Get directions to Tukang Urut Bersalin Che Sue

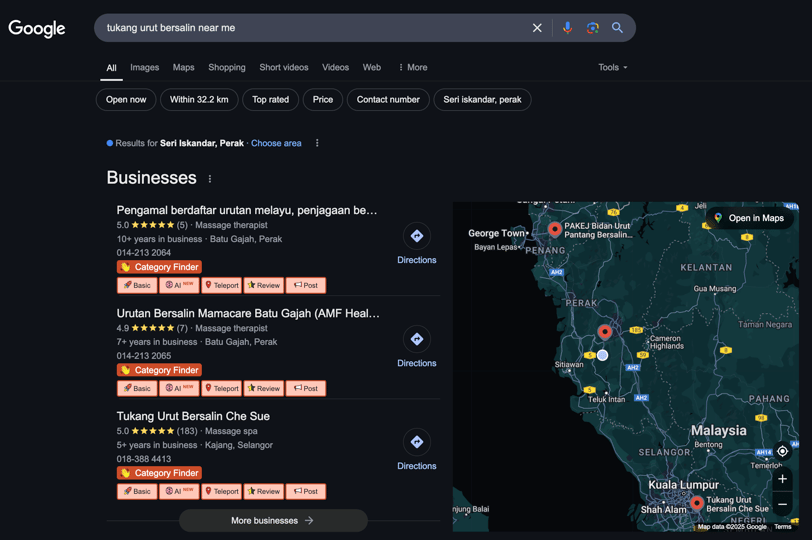pyautogui.click(x=417, y=449)
